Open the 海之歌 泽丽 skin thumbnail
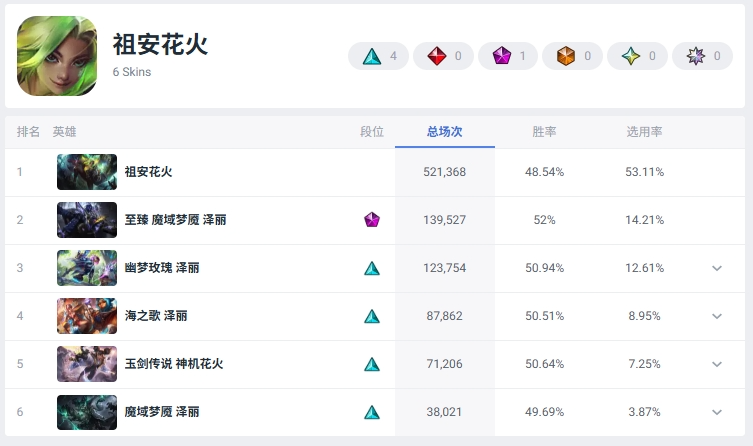Screen dimensions: 753x446 click(87, 316)
